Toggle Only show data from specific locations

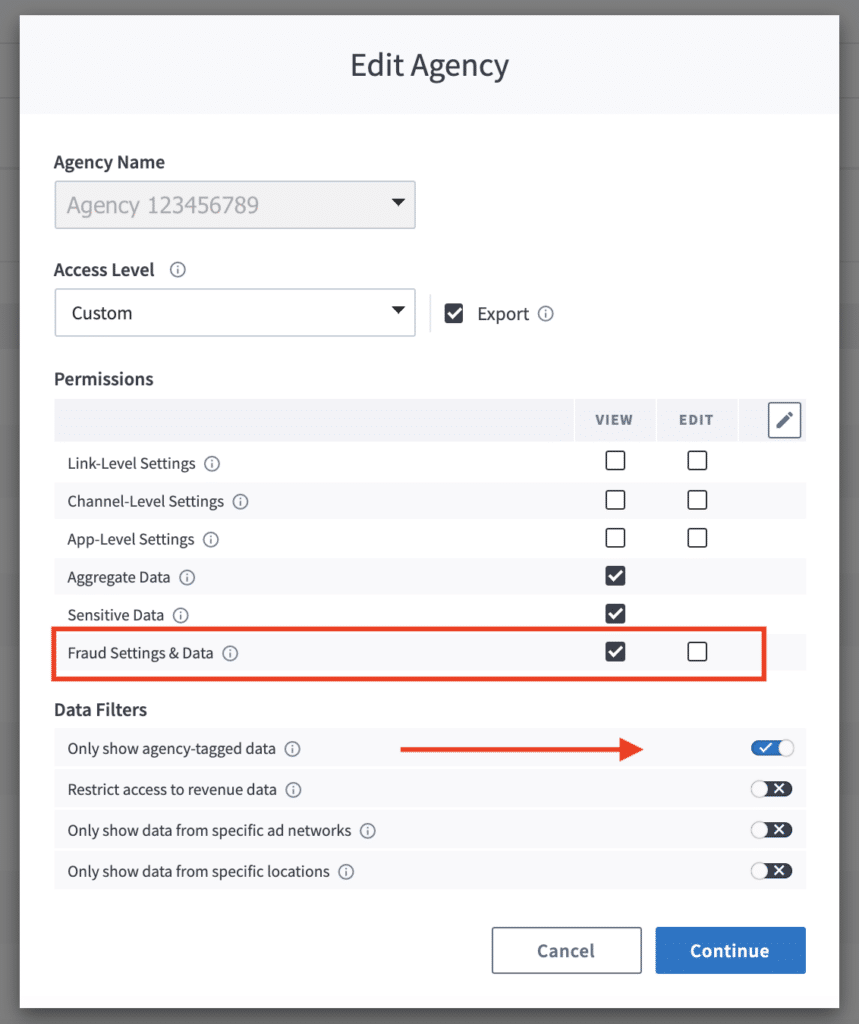772,871
